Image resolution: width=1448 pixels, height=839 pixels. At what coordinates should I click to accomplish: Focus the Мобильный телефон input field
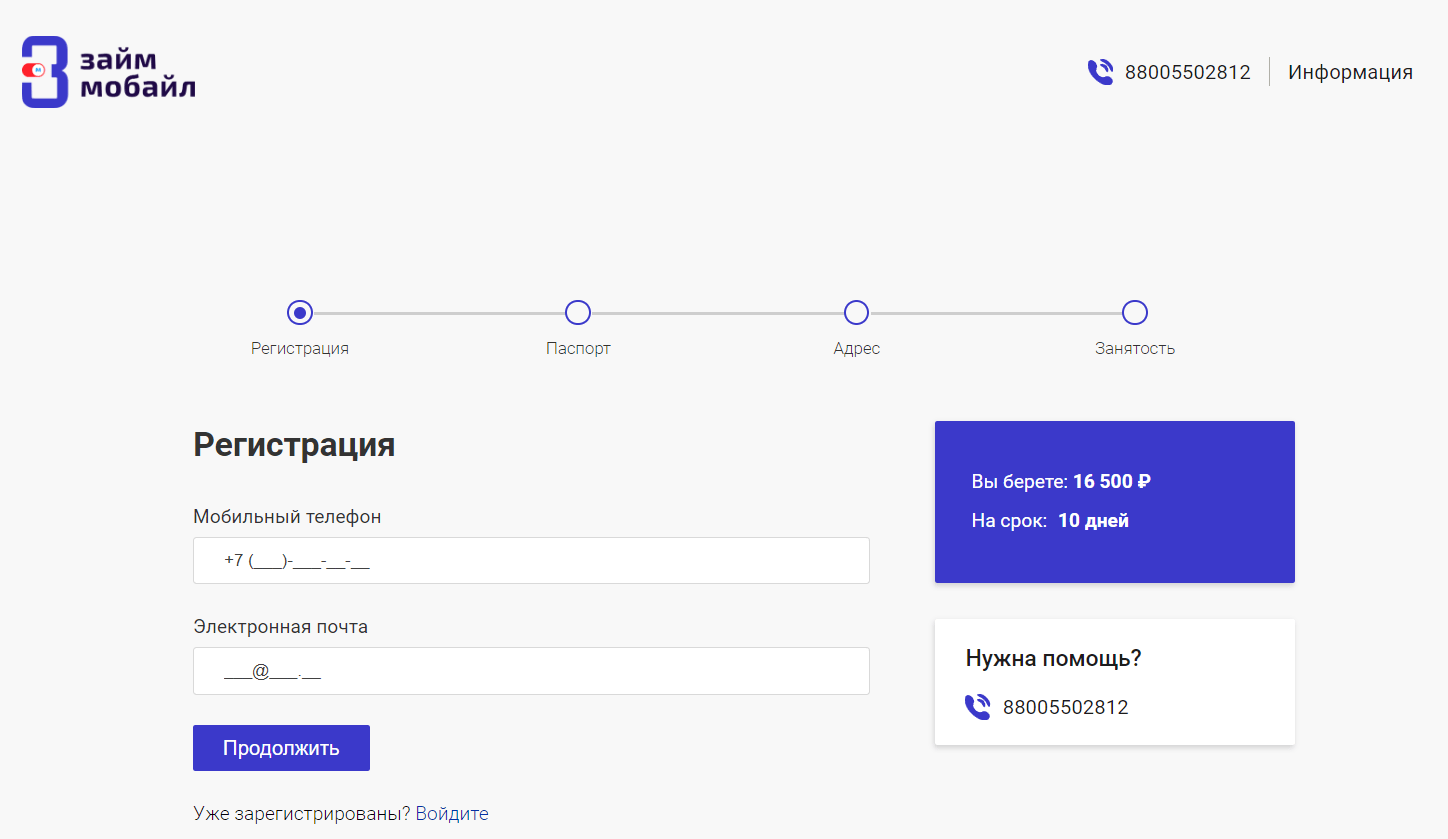coord(531,560)
